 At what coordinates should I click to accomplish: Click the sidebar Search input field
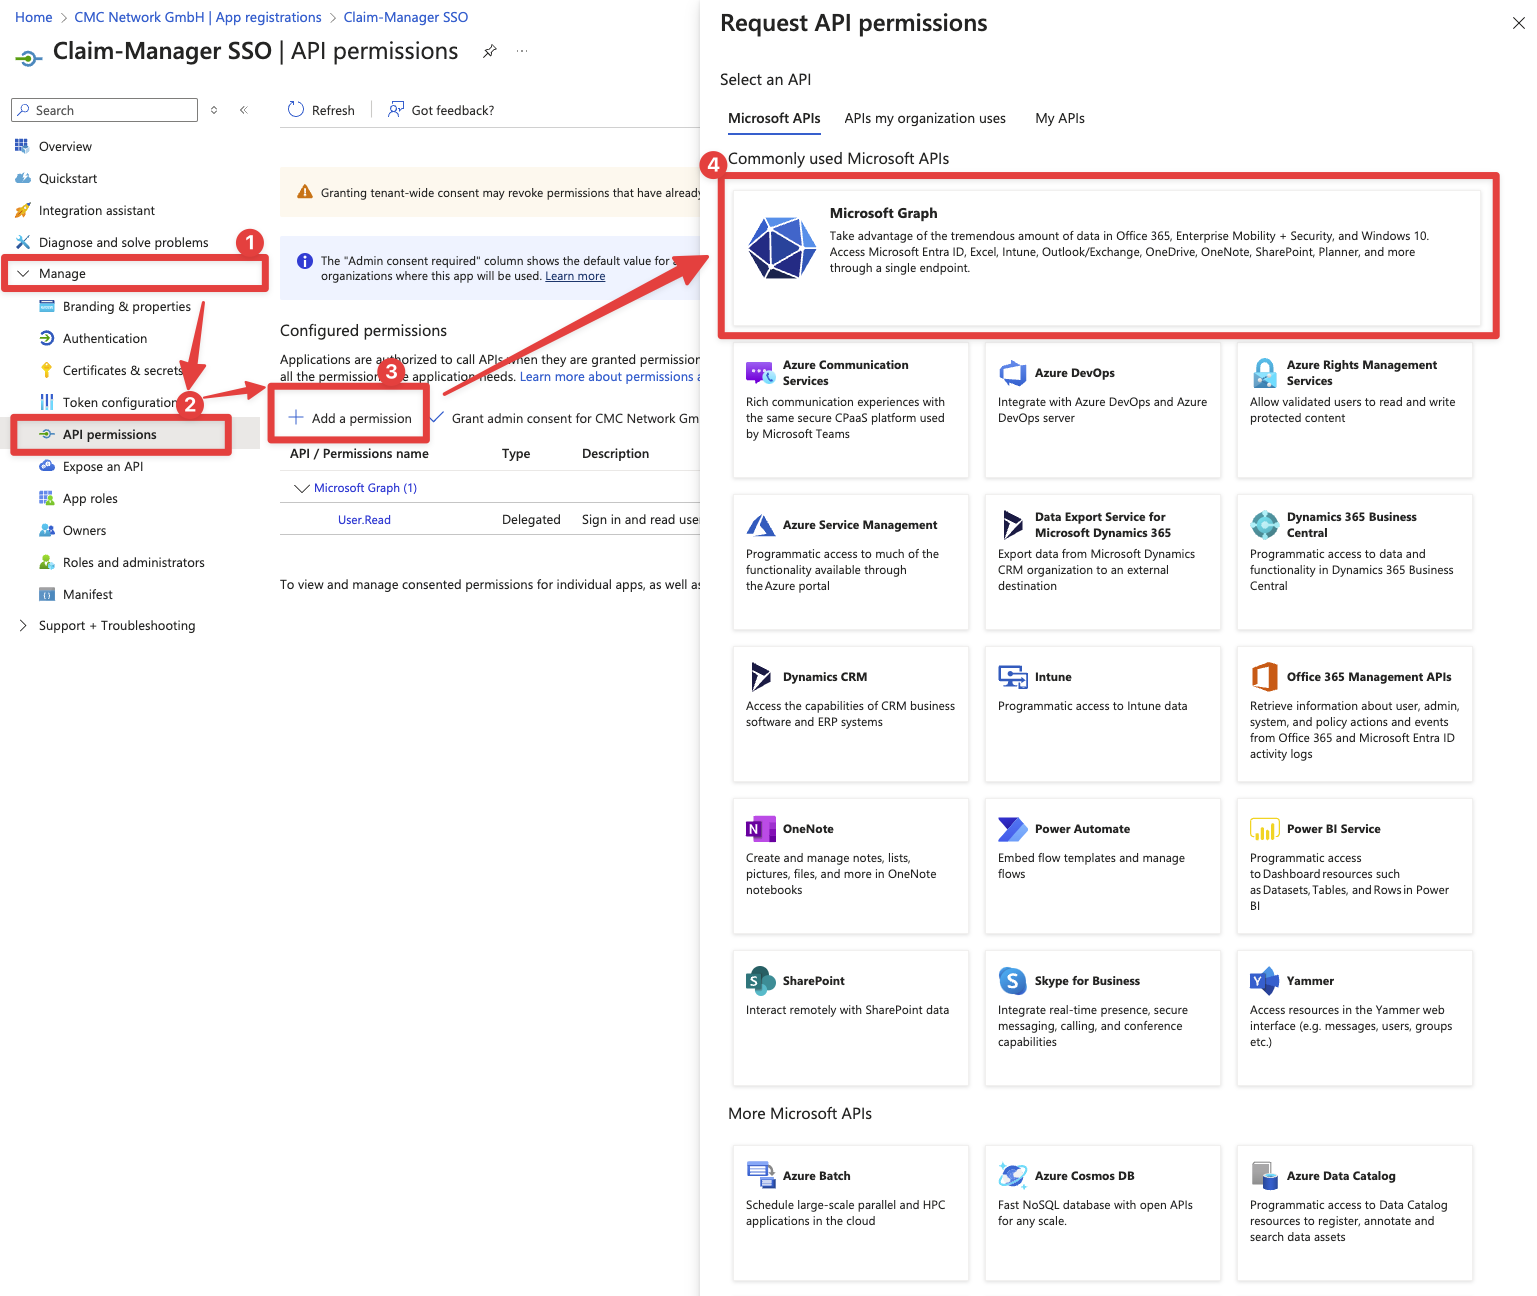(x=110, y=110)
